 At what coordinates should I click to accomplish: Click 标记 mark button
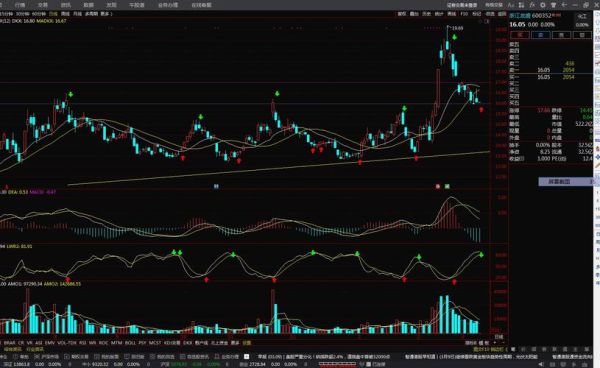point(476,14)
